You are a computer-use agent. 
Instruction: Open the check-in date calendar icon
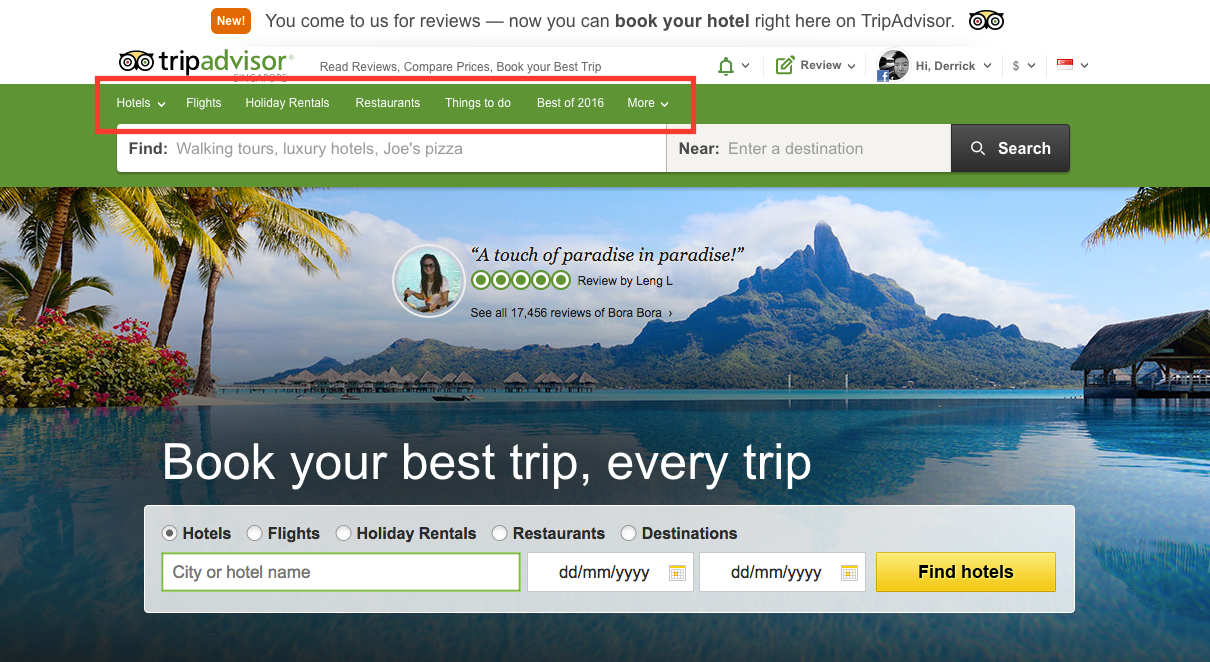point(677,573)
